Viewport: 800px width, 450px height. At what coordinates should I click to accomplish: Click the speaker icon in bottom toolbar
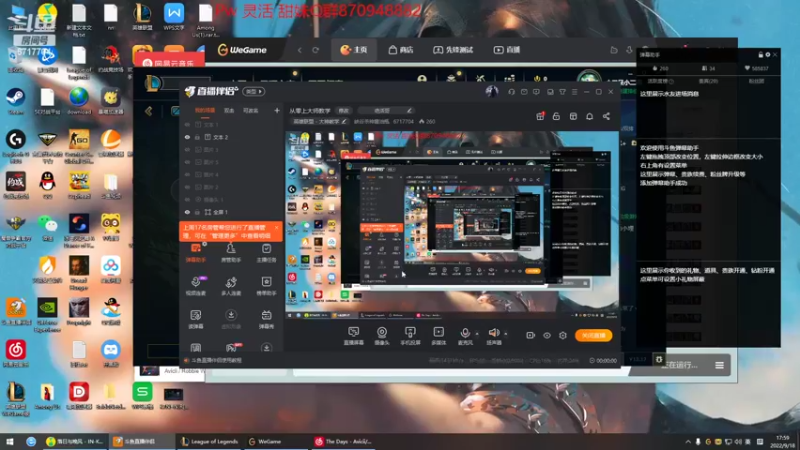coord(493,333)
